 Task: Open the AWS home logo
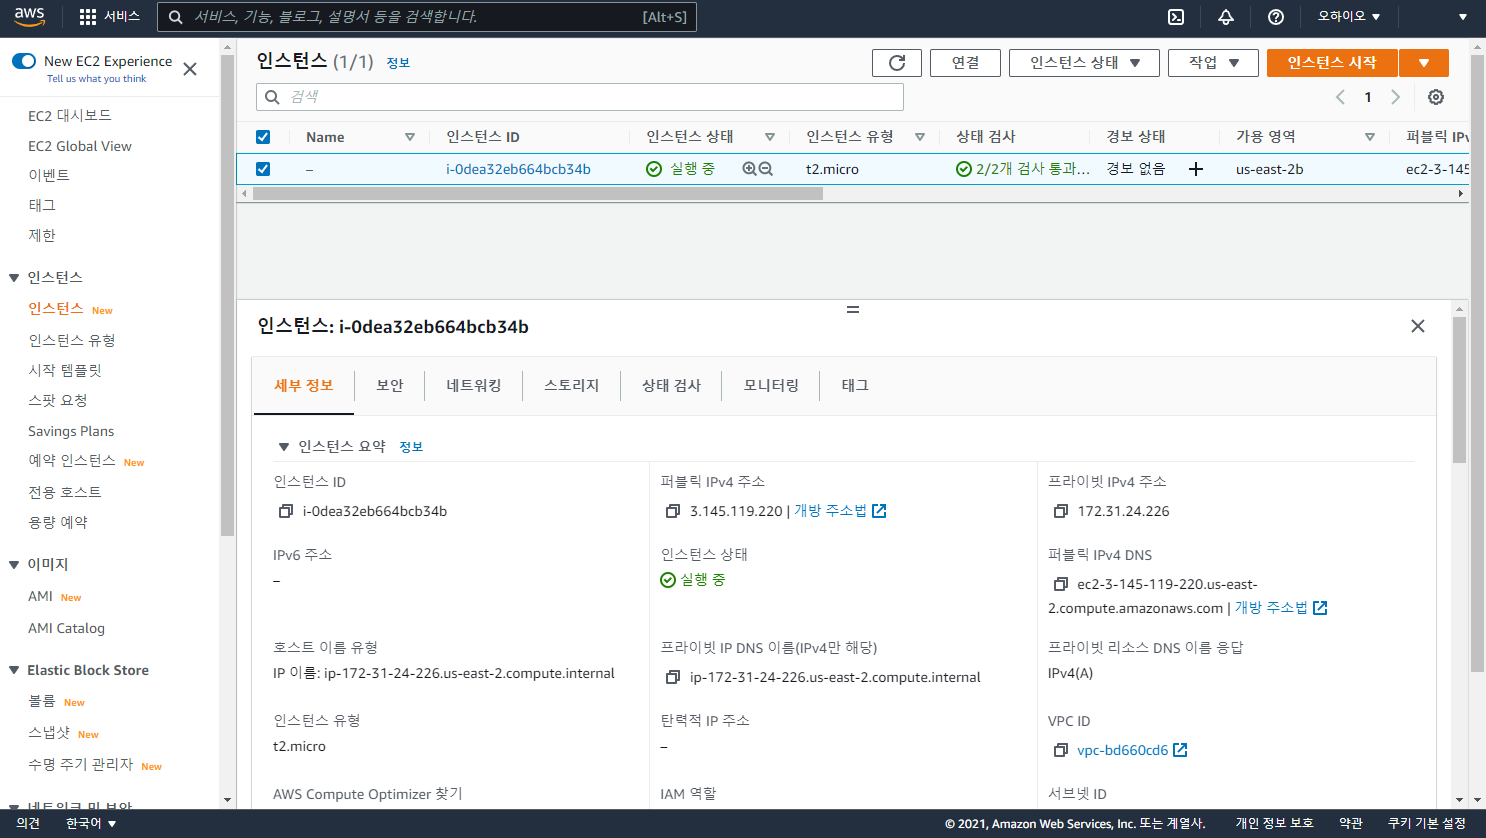(29, 17)
